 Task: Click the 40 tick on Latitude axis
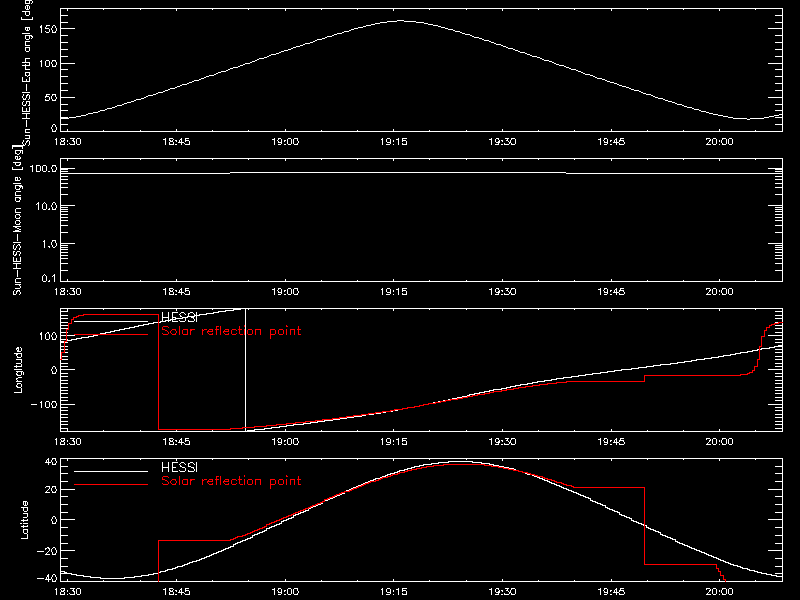(x=51, y=462)
